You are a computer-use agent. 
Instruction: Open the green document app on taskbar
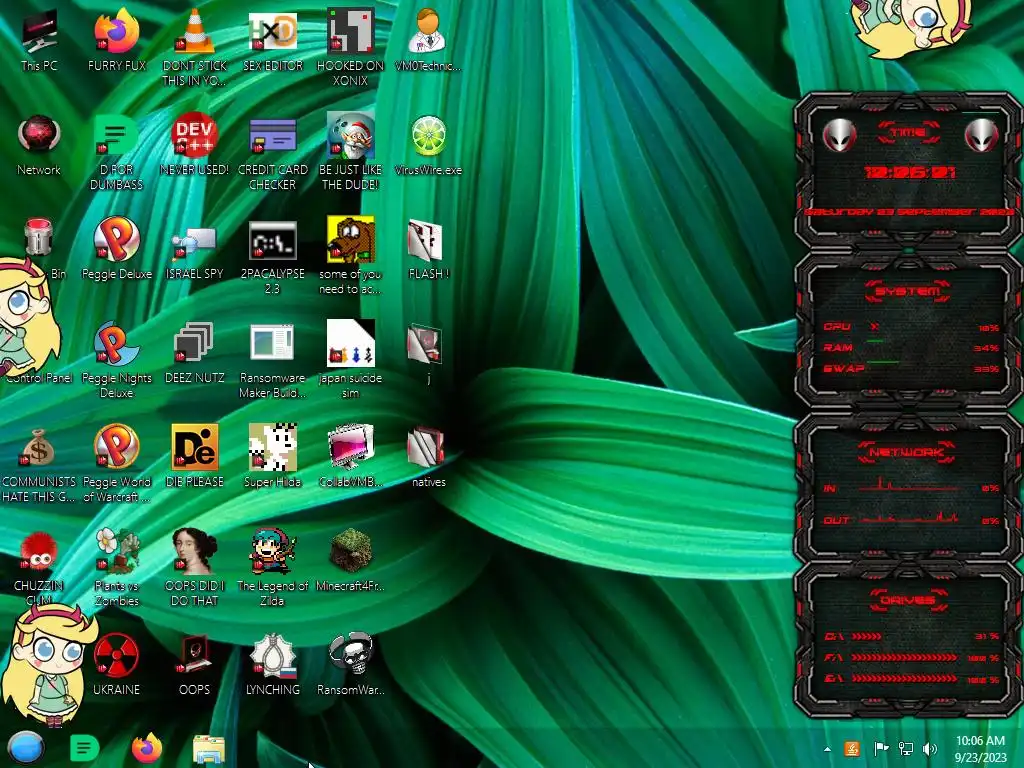(x=84, y=748)
